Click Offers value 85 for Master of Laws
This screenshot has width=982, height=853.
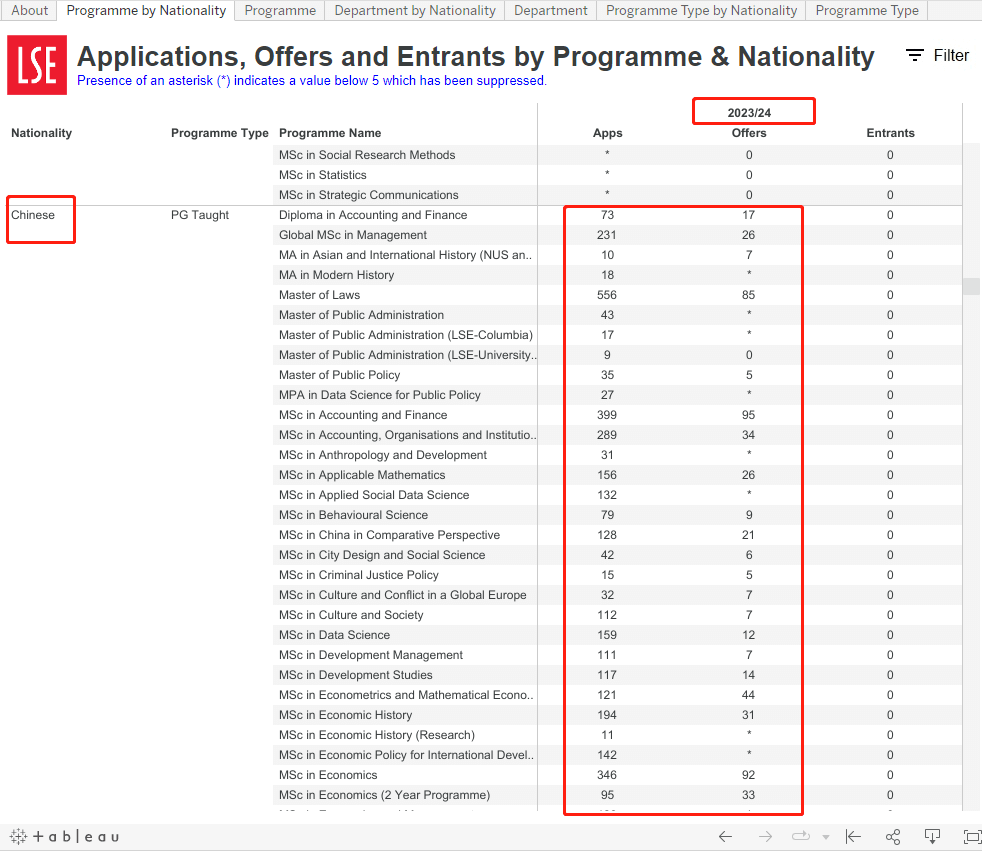[x=748, y=295]
